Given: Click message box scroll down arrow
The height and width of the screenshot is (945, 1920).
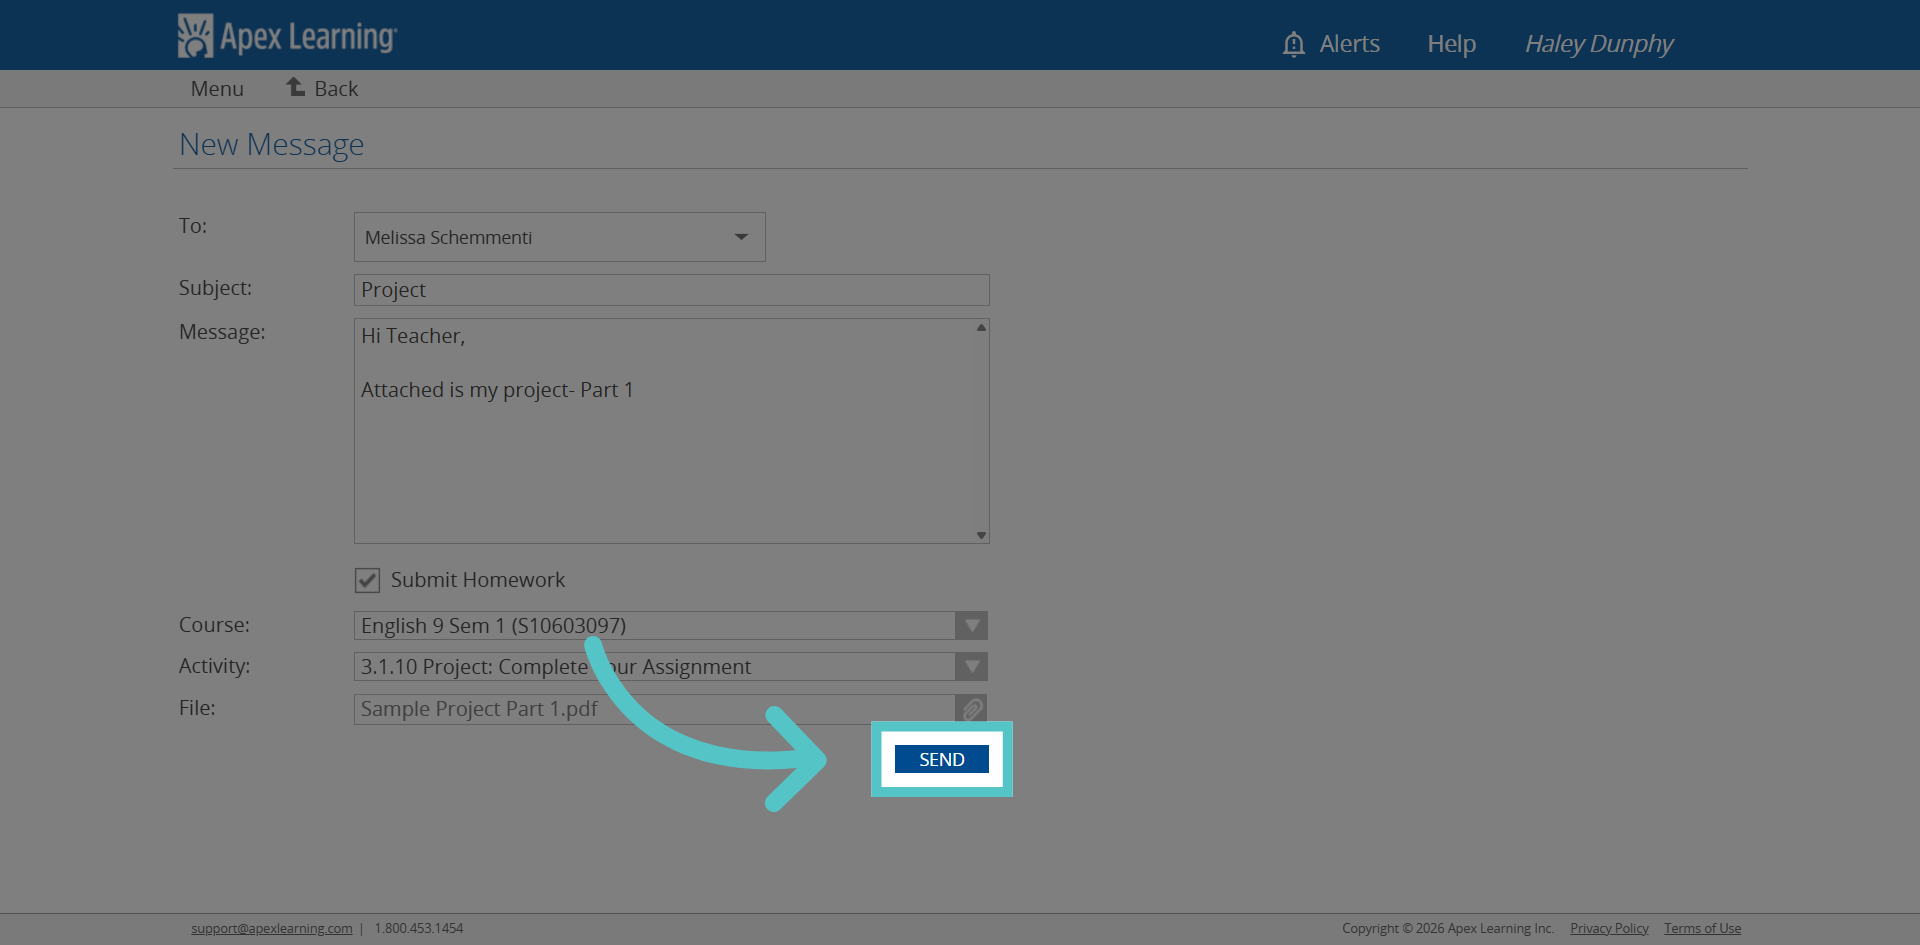Looking at the screenshot, I should [x=981, y=535].
